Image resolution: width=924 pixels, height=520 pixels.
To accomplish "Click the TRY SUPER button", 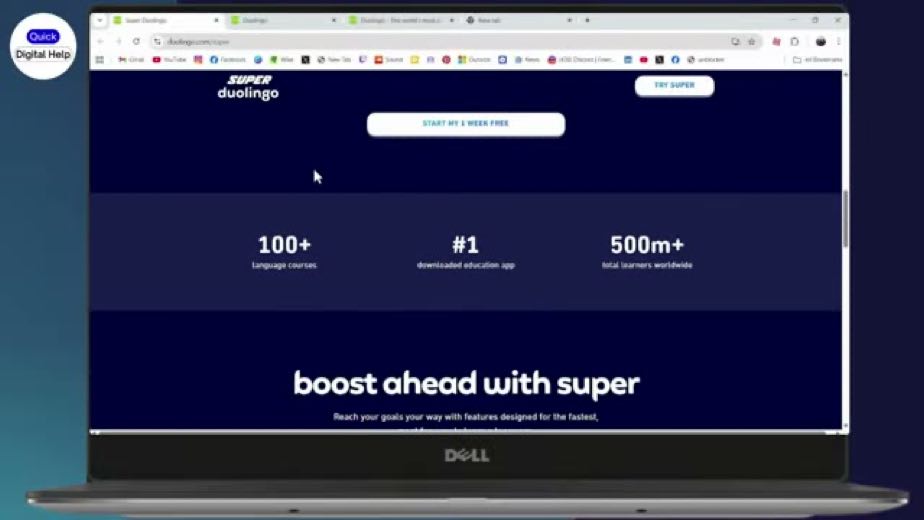I will click(674, 85).
